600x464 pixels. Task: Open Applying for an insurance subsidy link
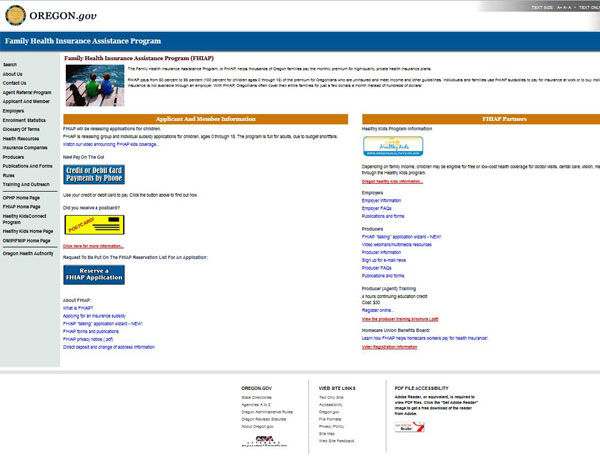coord(95,316)
